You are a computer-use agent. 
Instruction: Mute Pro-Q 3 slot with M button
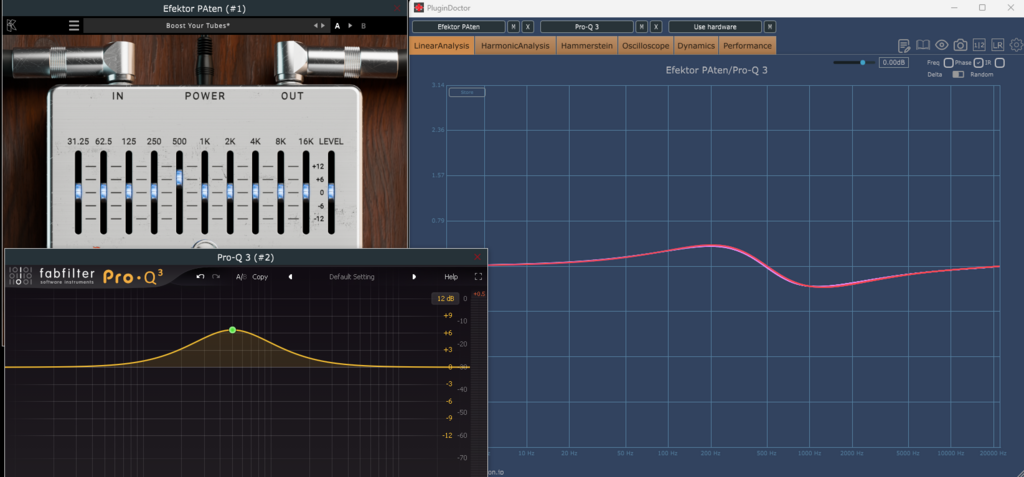pos(642,27)
